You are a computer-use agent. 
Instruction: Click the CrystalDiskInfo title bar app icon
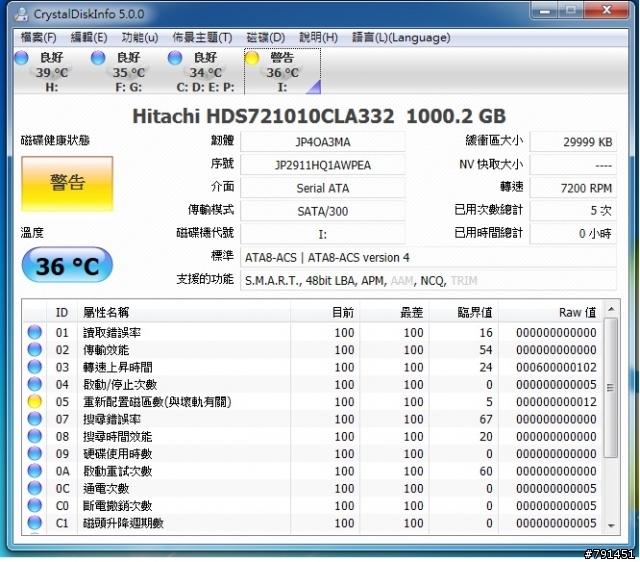tap(21, 13)
